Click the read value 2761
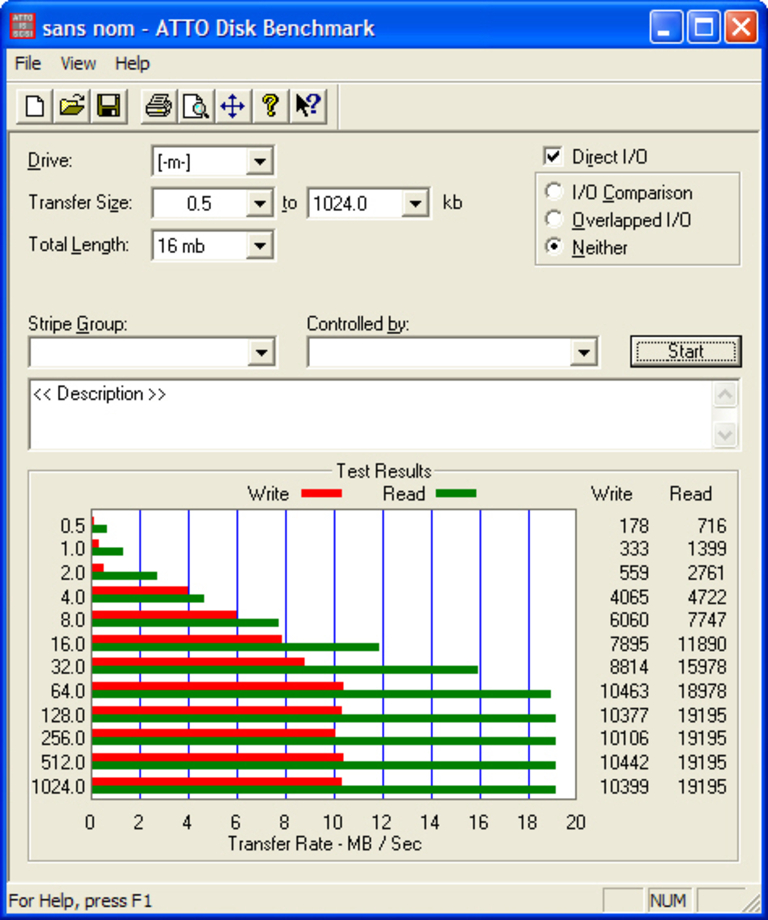The width and height of the screenshot is (768, 920). click(707, 573)
